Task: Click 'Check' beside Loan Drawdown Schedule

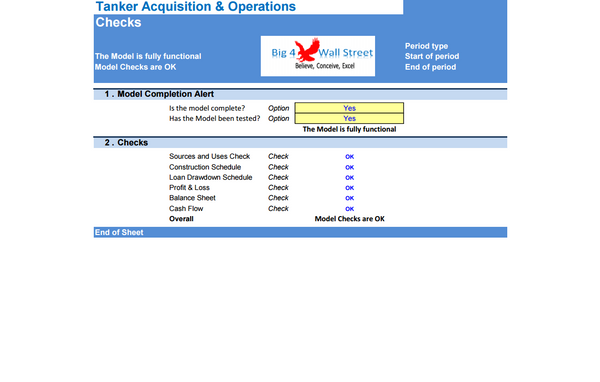Action: pyautogui.click(x=278, y=178)
